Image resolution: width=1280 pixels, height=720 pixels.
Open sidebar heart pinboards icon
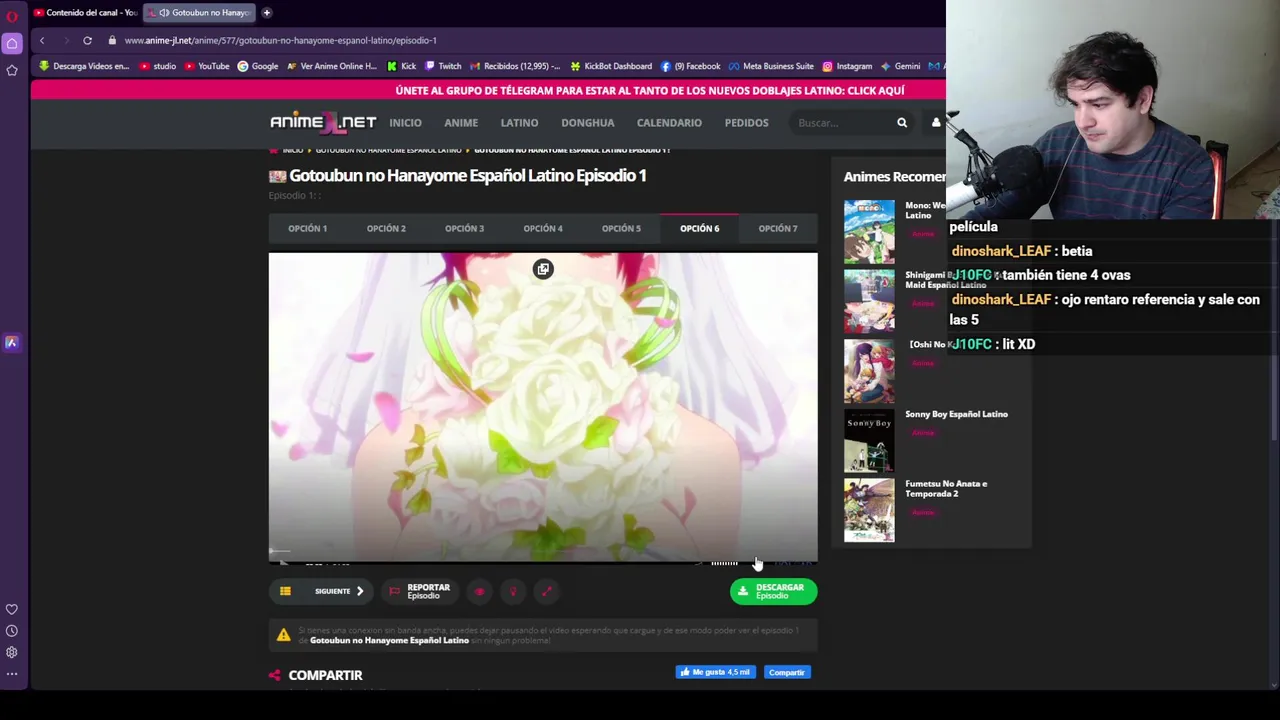[x=12, y=609]
